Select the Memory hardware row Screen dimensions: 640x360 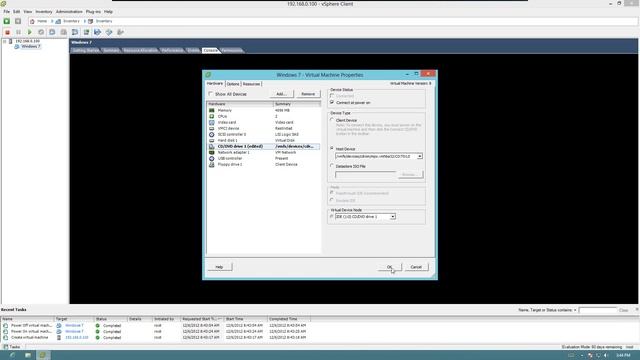click(263, 110)
